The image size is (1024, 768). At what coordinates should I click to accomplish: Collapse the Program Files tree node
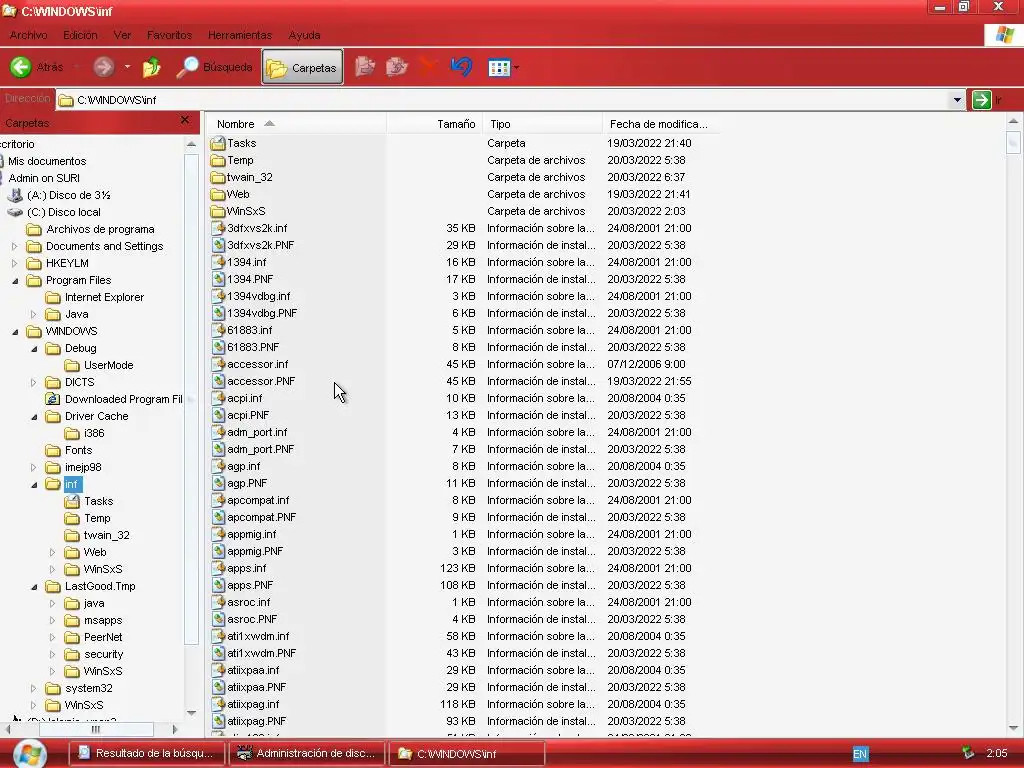[14, 280]
